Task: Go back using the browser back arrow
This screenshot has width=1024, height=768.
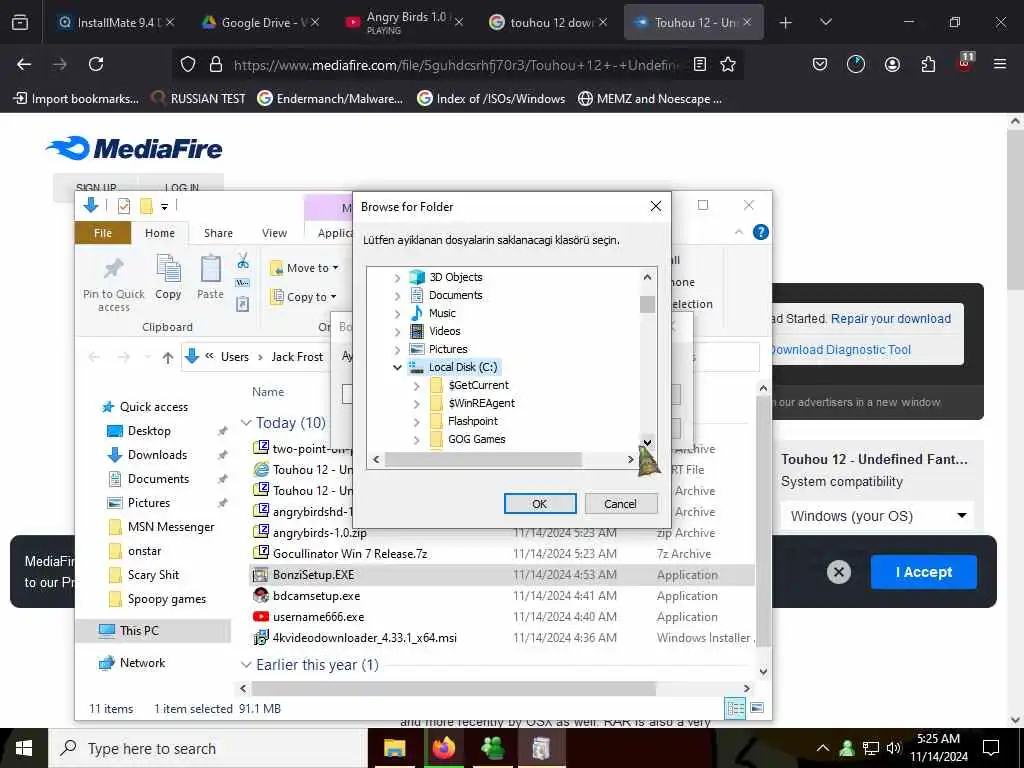Action: click(24, 64)
